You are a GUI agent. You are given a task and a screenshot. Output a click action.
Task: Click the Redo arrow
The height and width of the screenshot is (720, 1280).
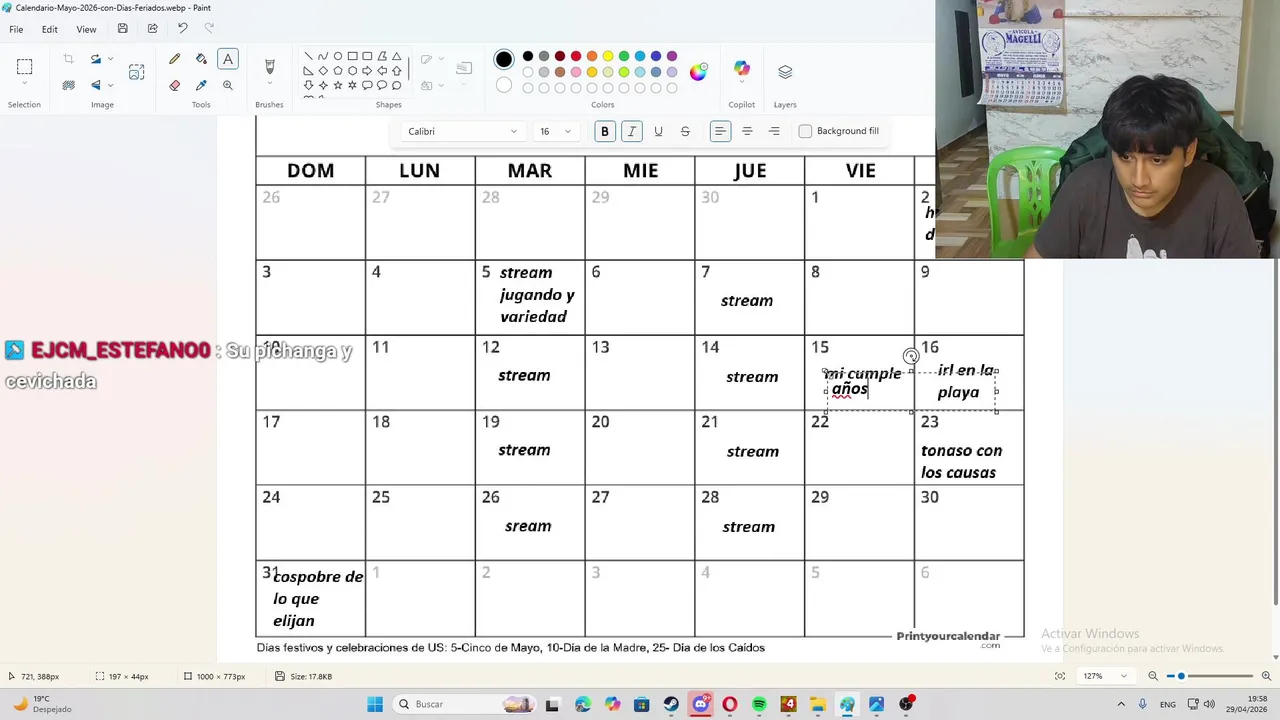pos(209,29)
